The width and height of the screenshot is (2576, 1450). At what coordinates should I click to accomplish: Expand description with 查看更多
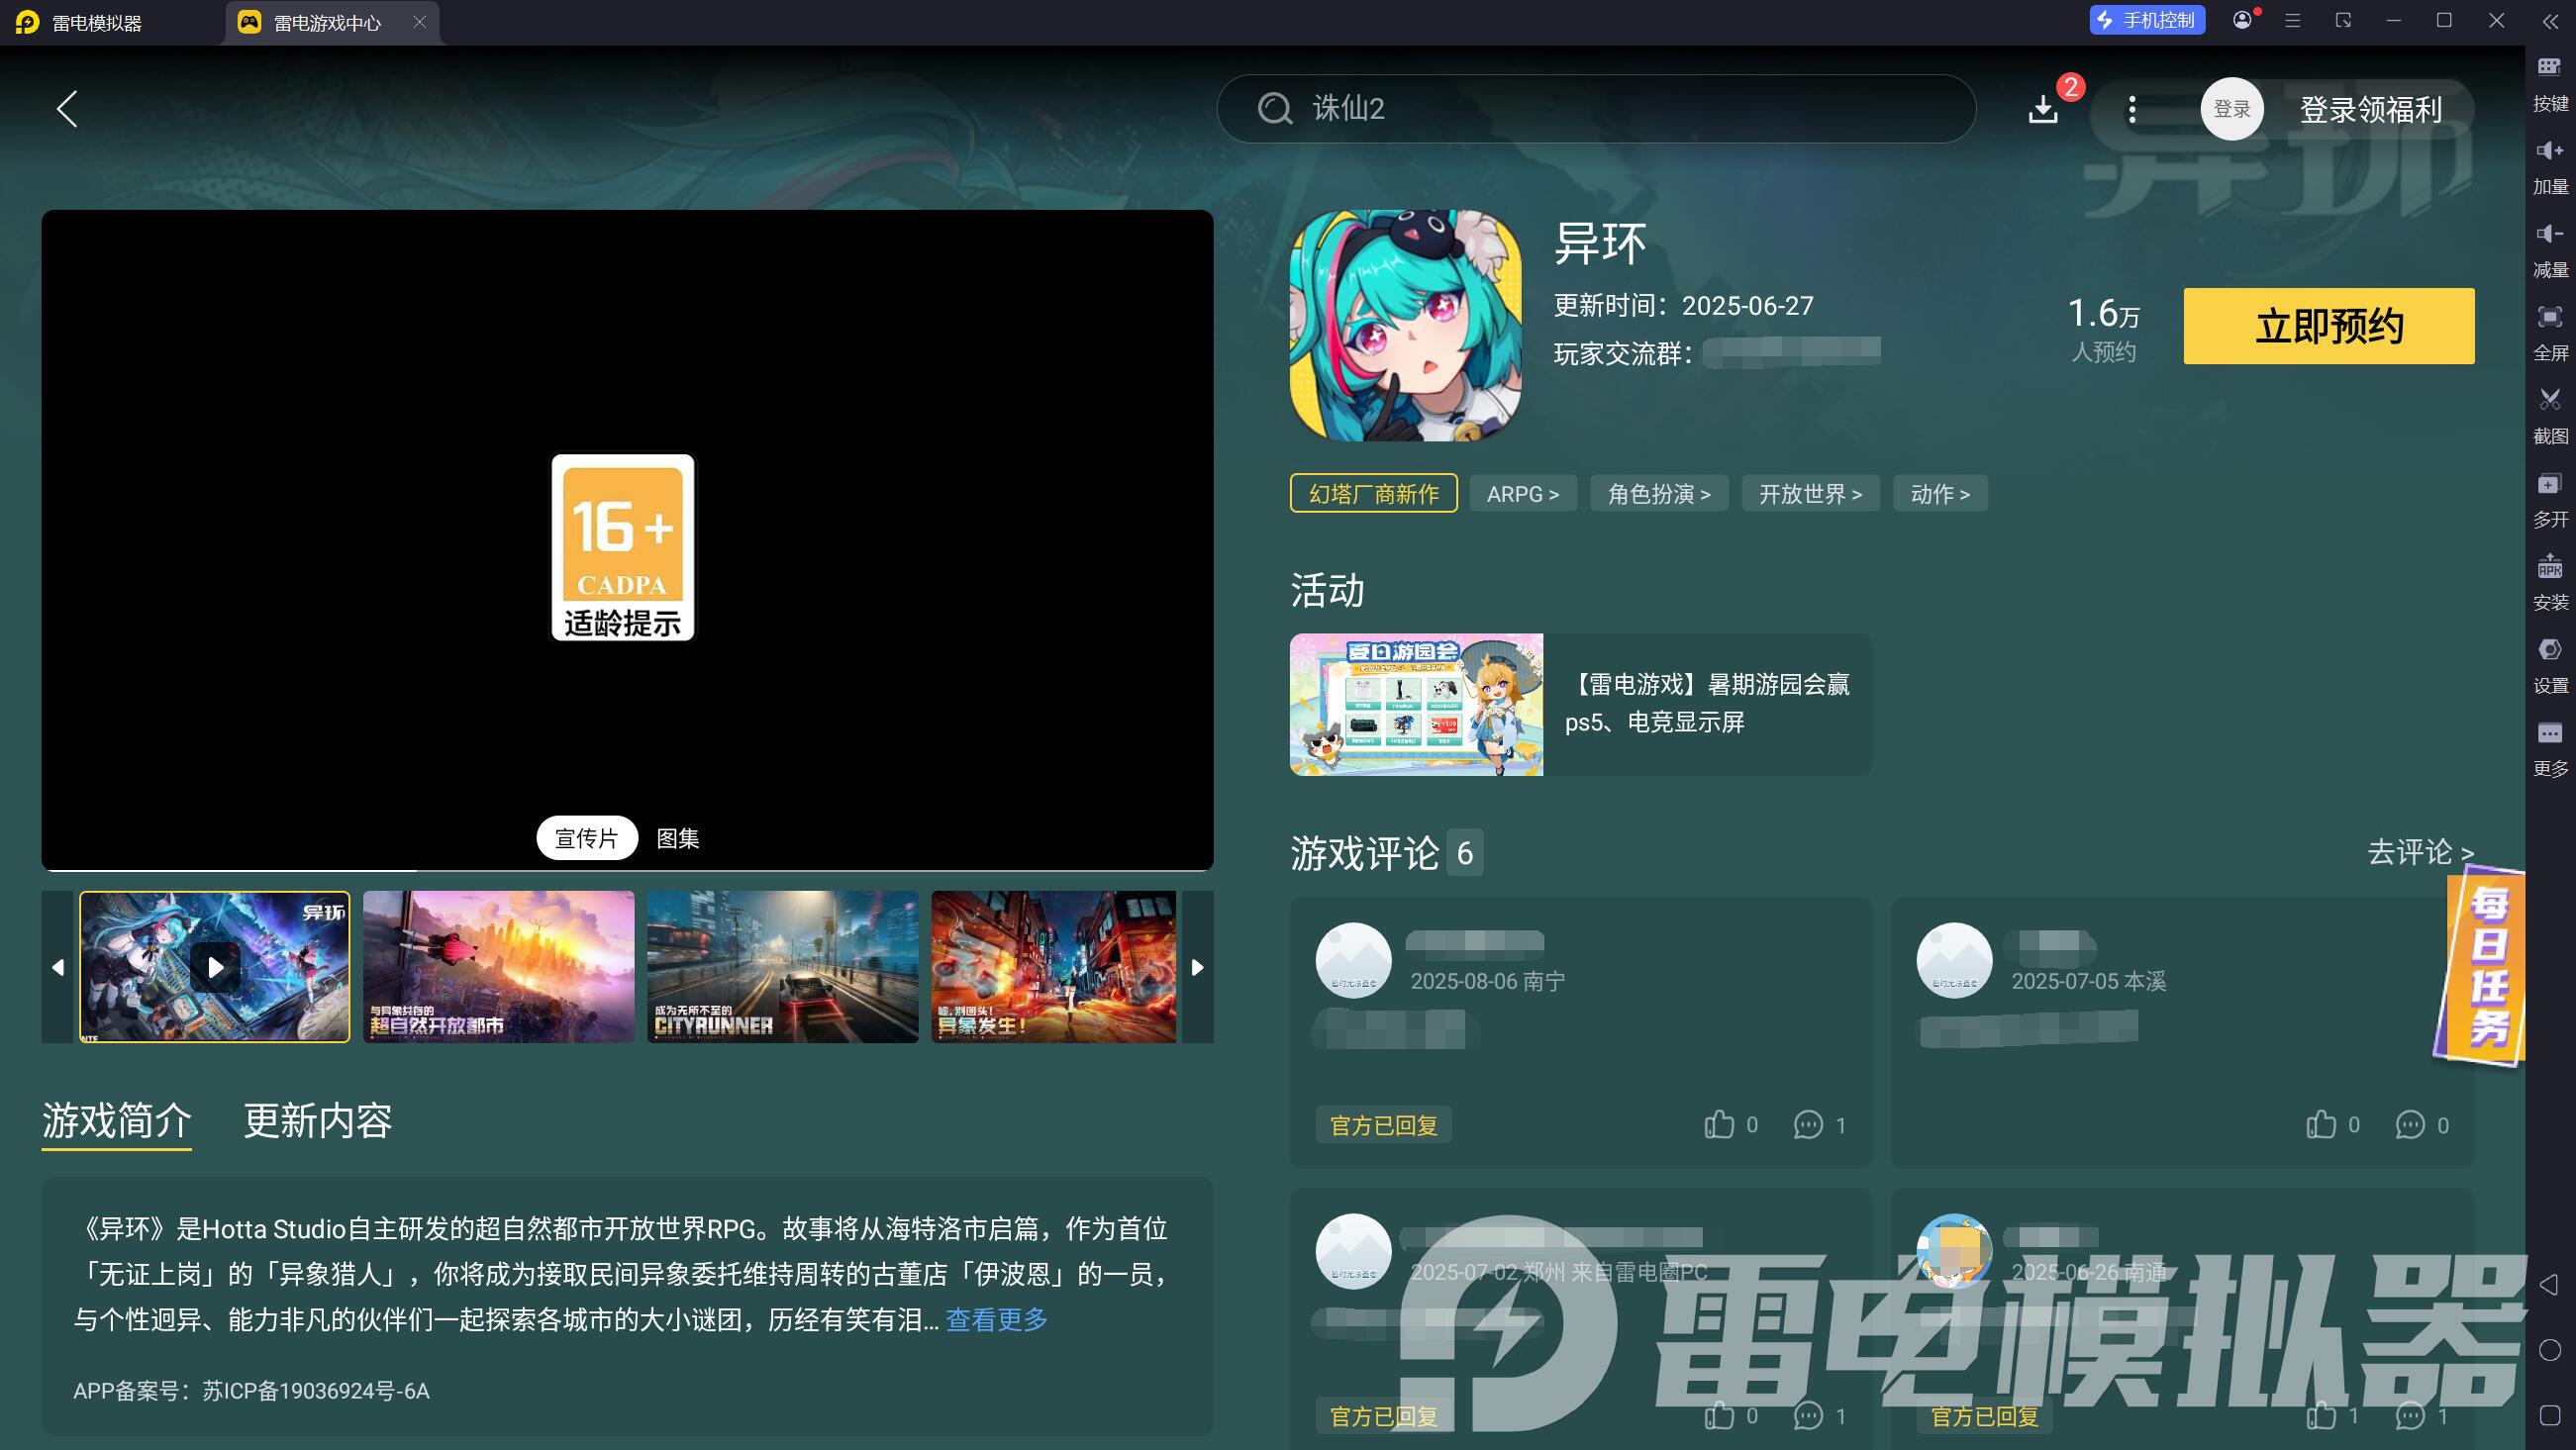(996, 1319)
